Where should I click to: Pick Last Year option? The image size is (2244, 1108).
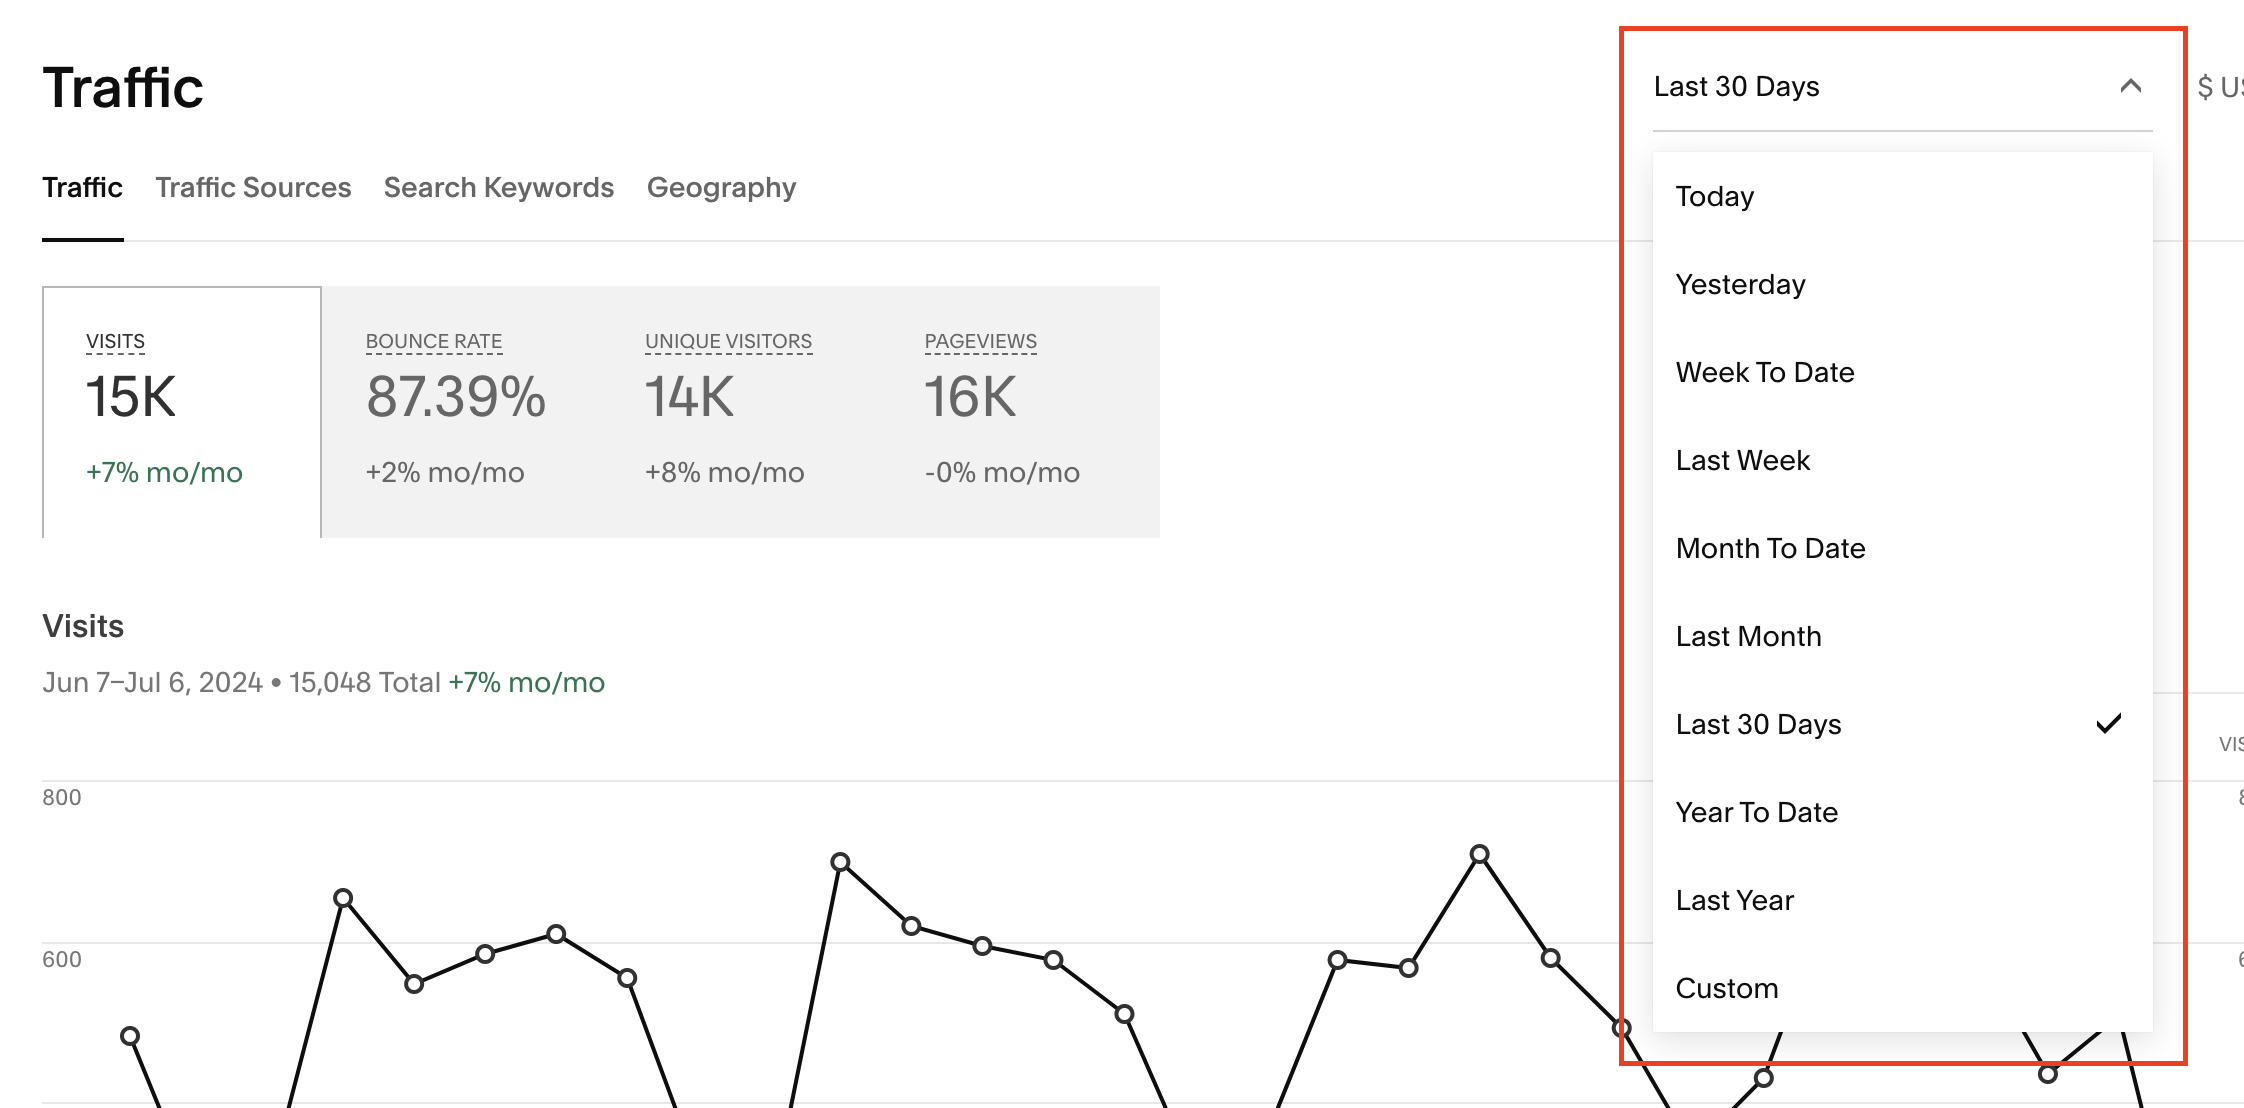pyautogui.click(x=1902, y=900)
